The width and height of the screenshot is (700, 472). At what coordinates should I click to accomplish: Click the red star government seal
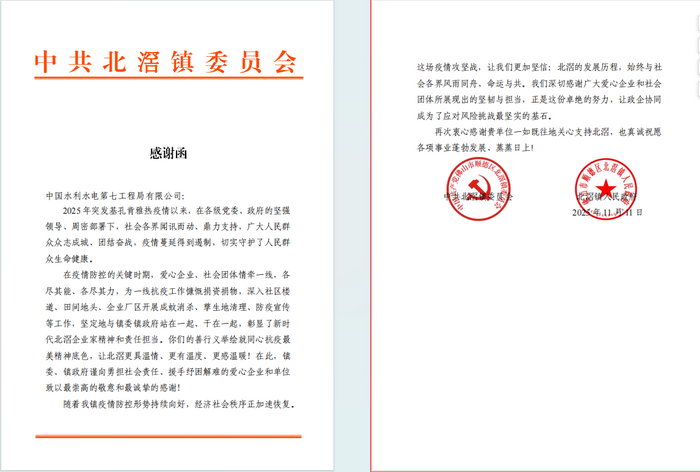(603, 190)
